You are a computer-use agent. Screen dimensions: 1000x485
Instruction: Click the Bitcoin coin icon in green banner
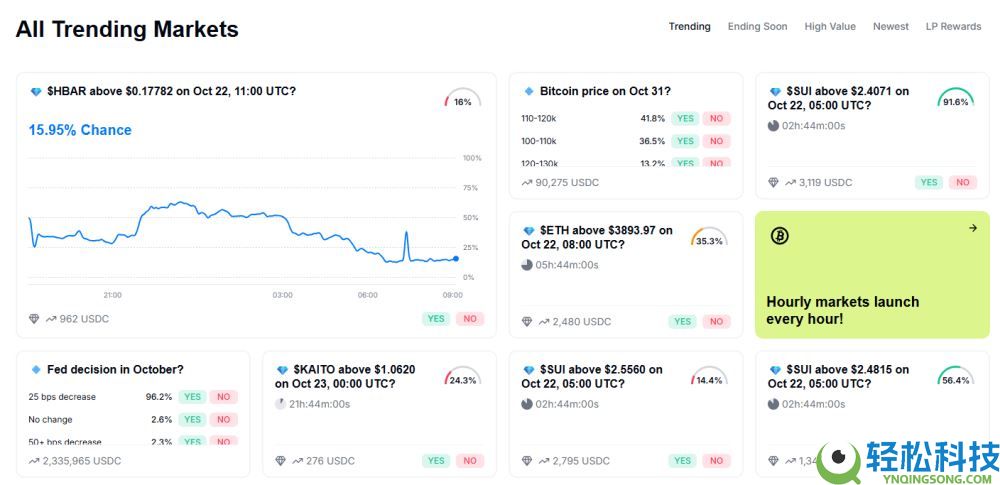[x=780, y=236]
